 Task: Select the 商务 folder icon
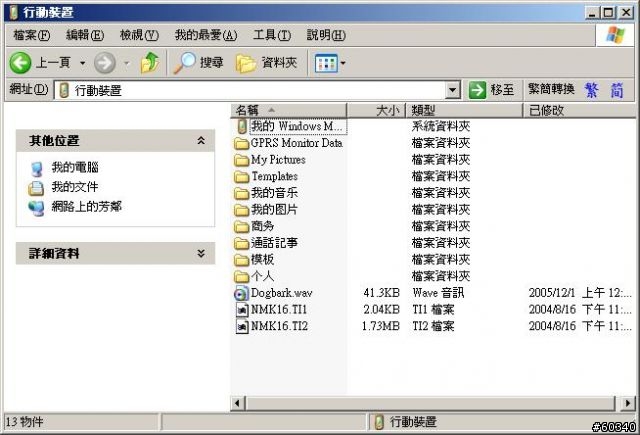point(242,226)
